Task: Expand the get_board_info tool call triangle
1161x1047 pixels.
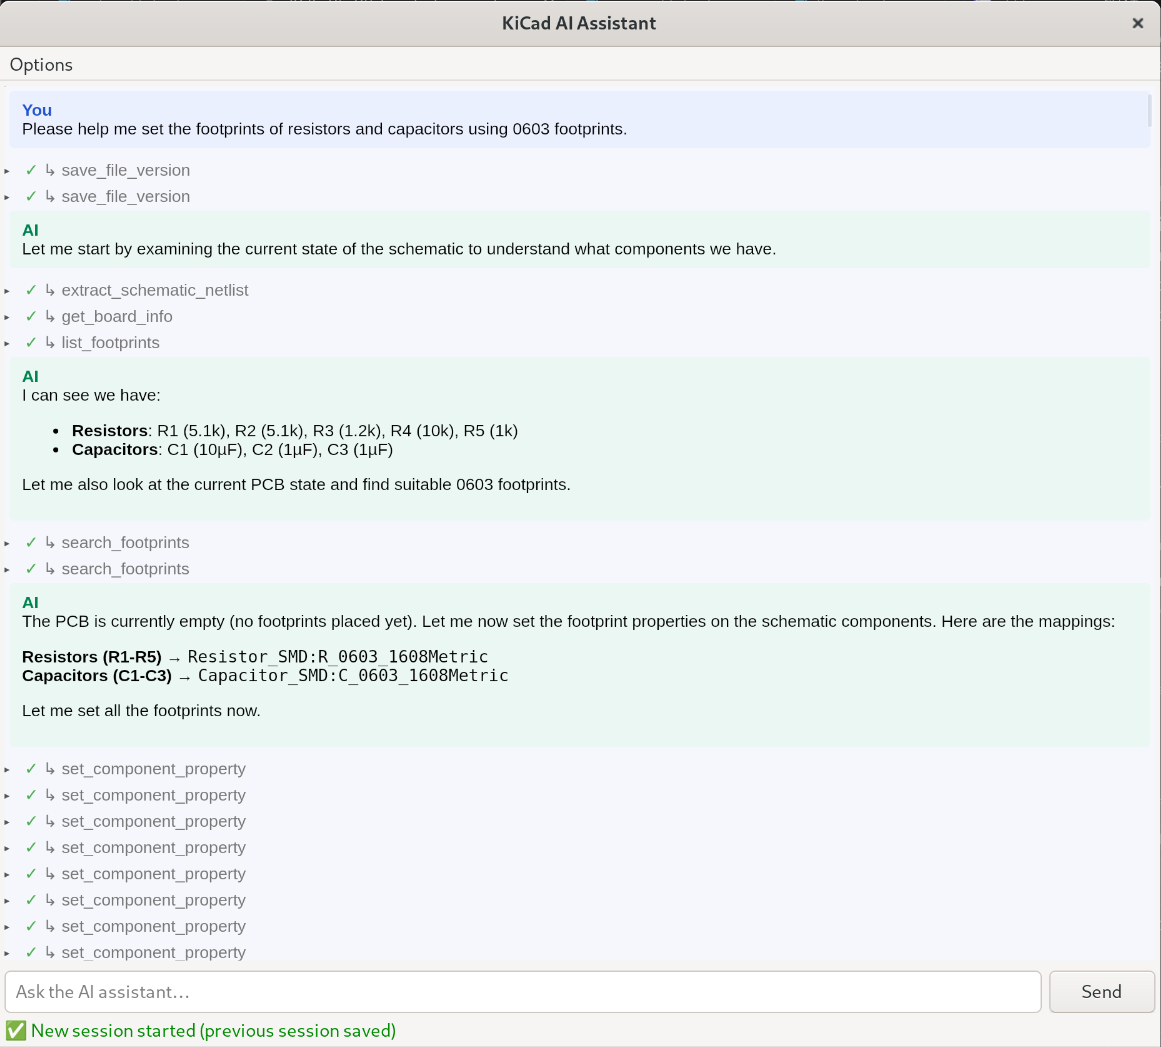Action: [x=7, y=317]
